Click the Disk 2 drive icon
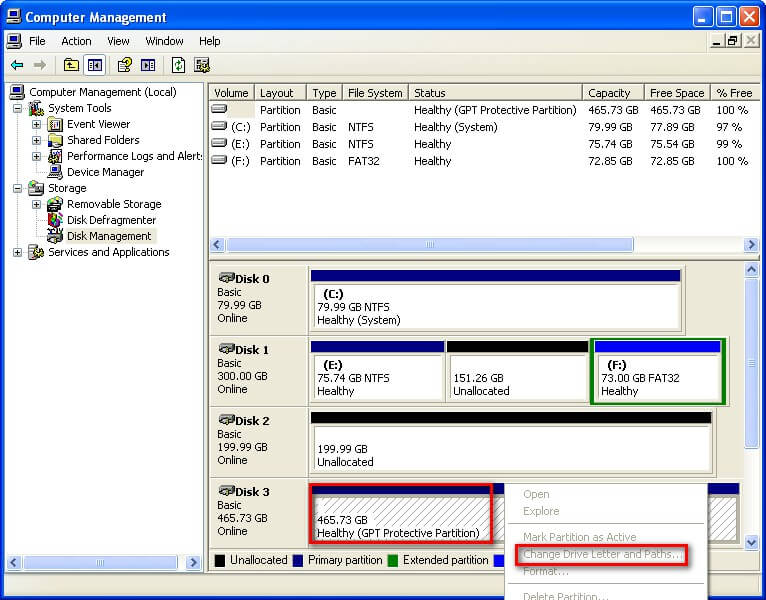The image size is (766, 600). [226, 420]
